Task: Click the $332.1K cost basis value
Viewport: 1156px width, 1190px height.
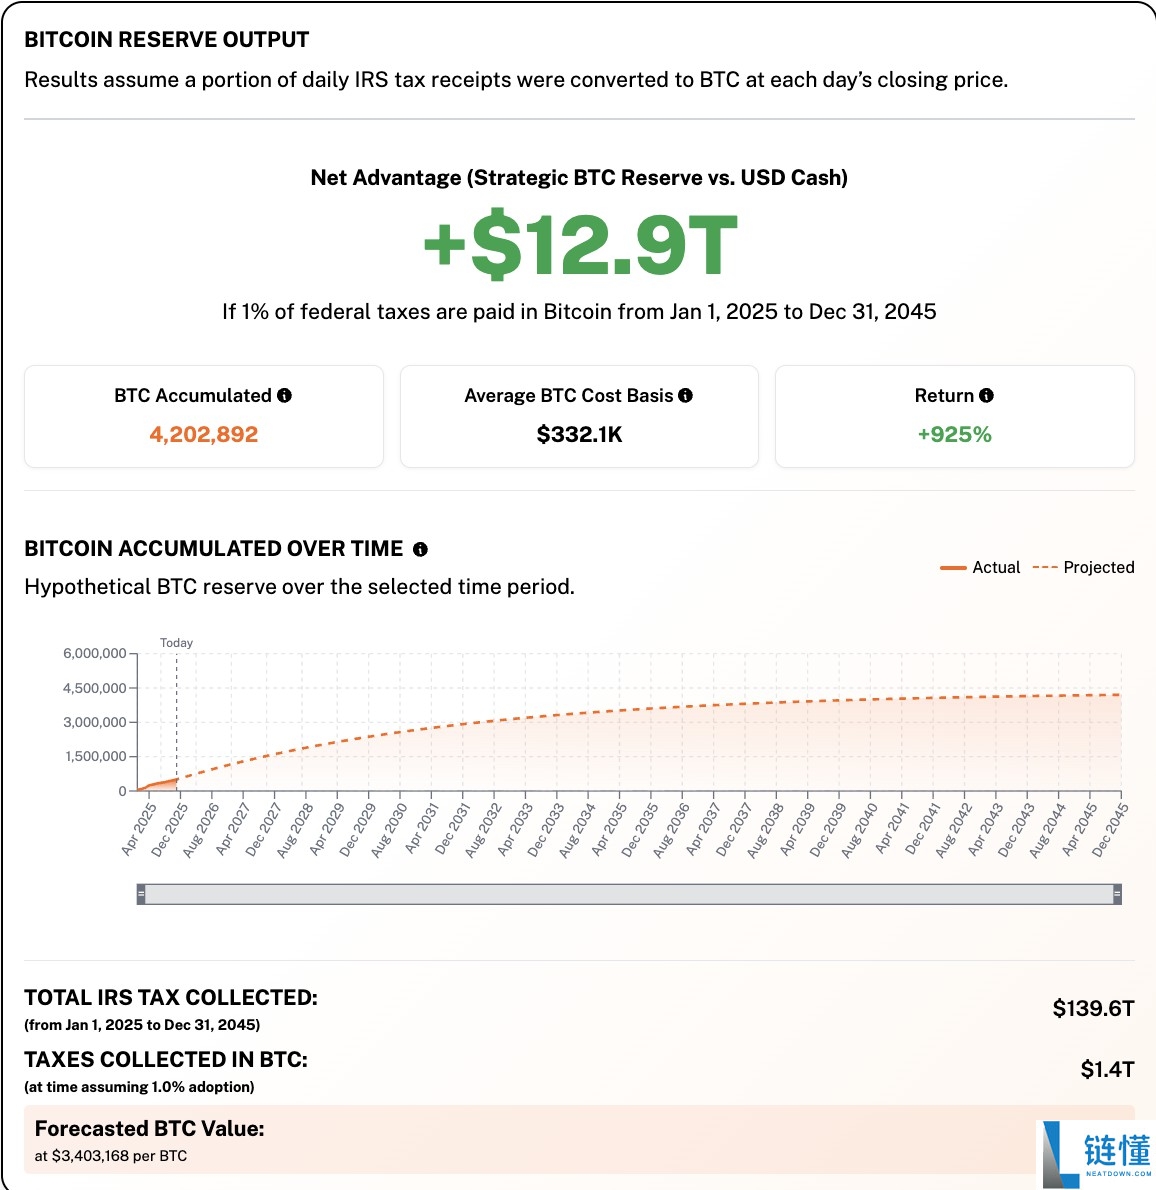Action: click(579, 435)
